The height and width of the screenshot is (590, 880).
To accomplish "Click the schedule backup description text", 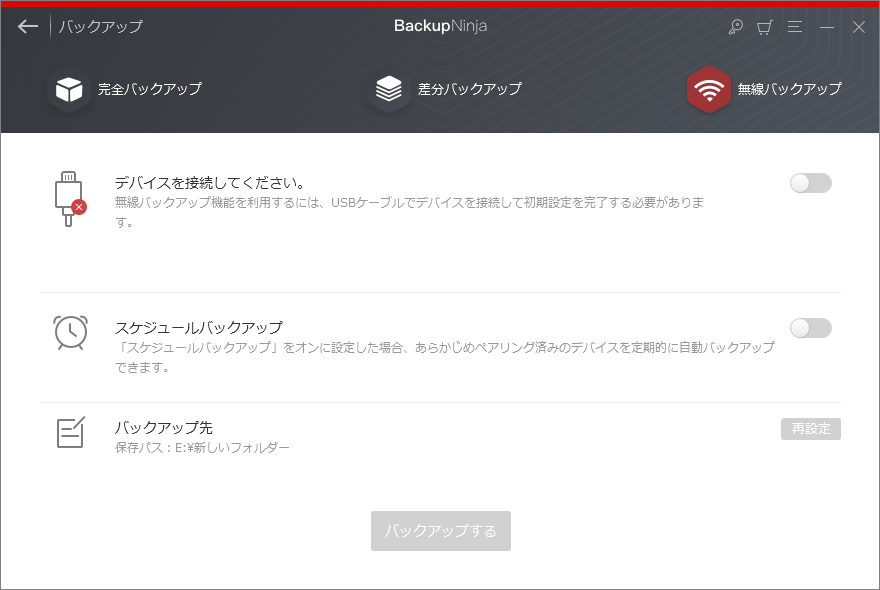I will [x=444, y=357].
